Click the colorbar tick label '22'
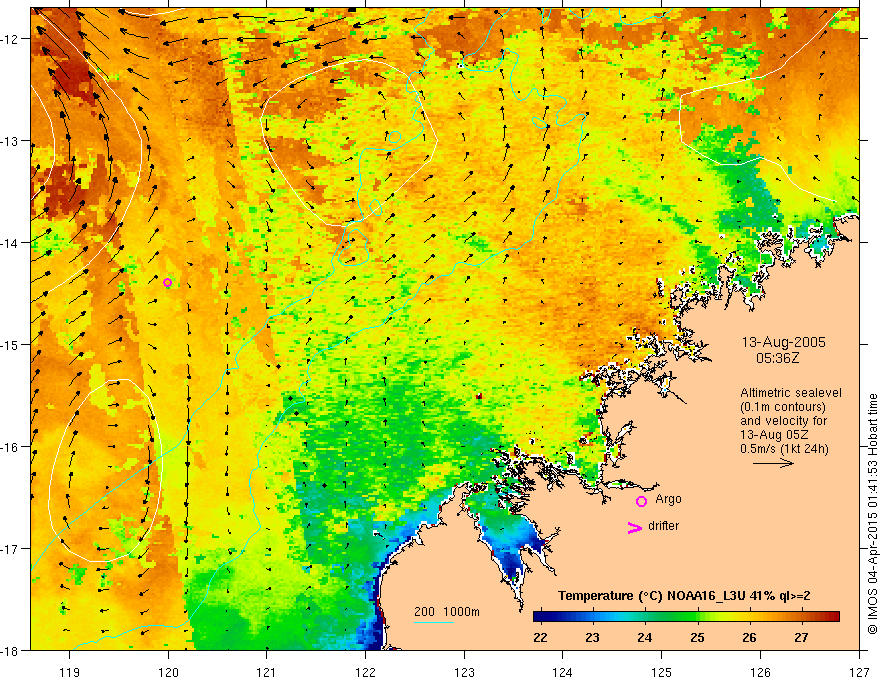This screenshot has width=880, height=680. tap(540, 637)
